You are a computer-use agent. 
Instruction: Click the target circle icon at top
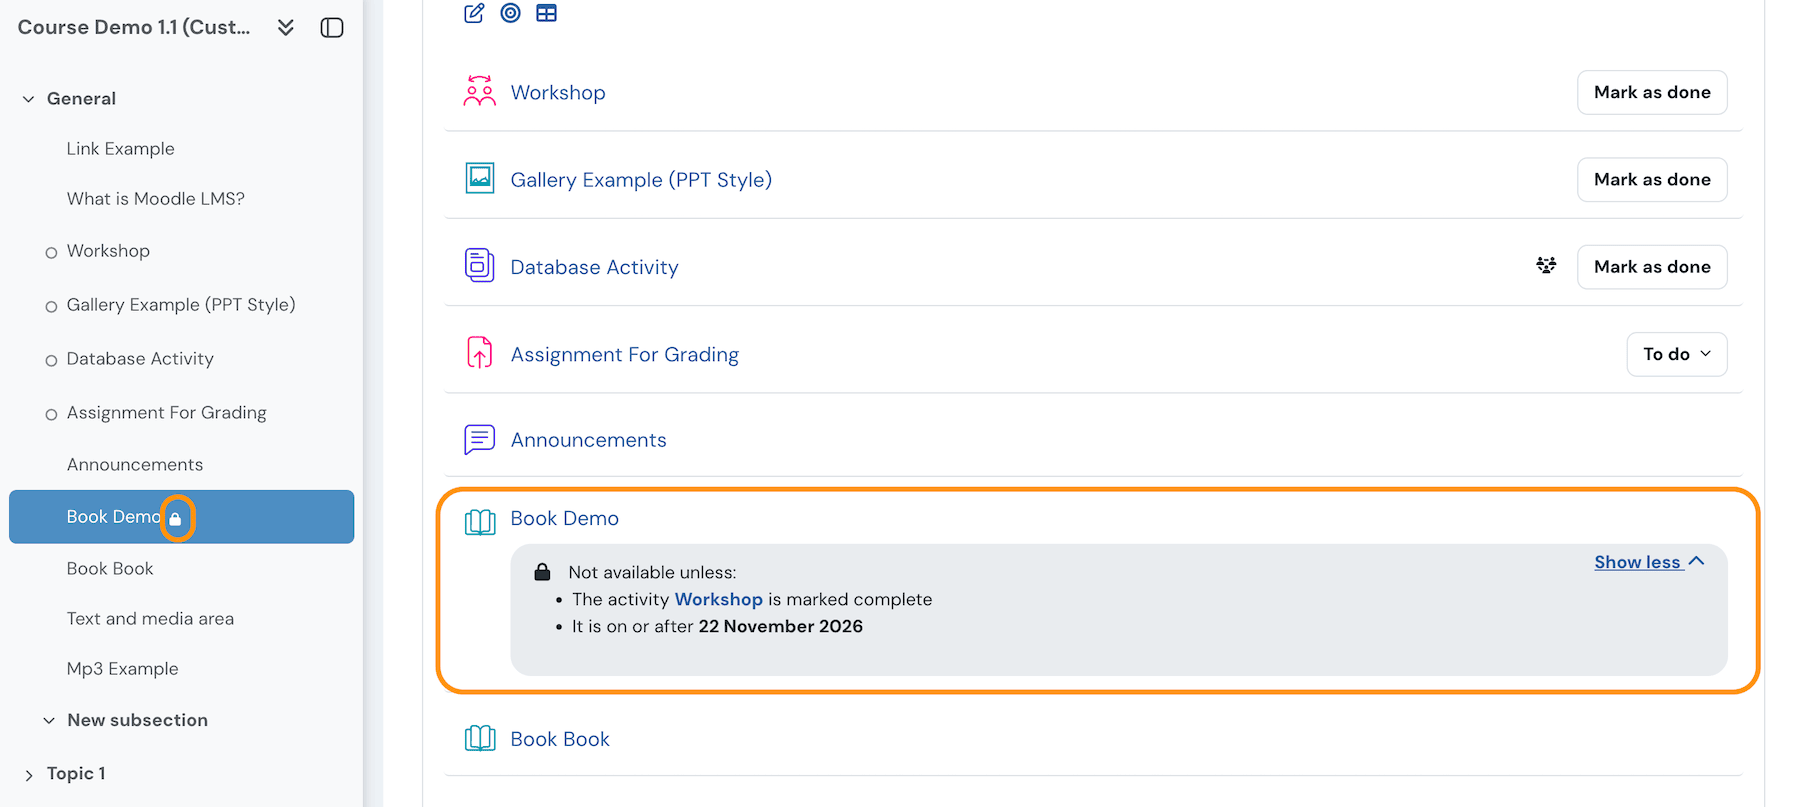[x=510, y=13]
